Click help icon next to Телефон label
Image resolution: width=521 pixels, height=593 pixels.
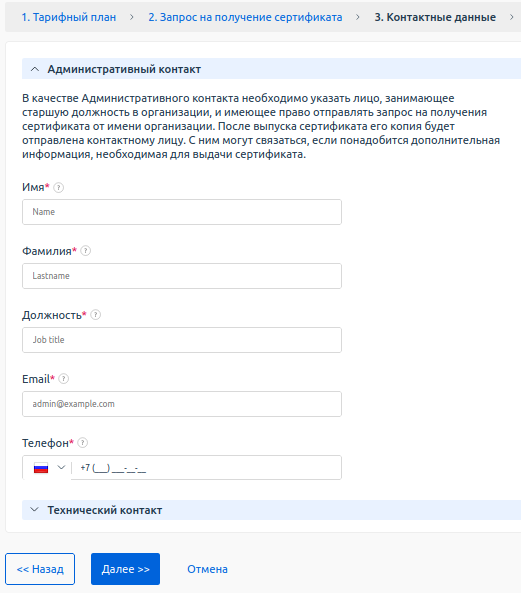(83, 443)
